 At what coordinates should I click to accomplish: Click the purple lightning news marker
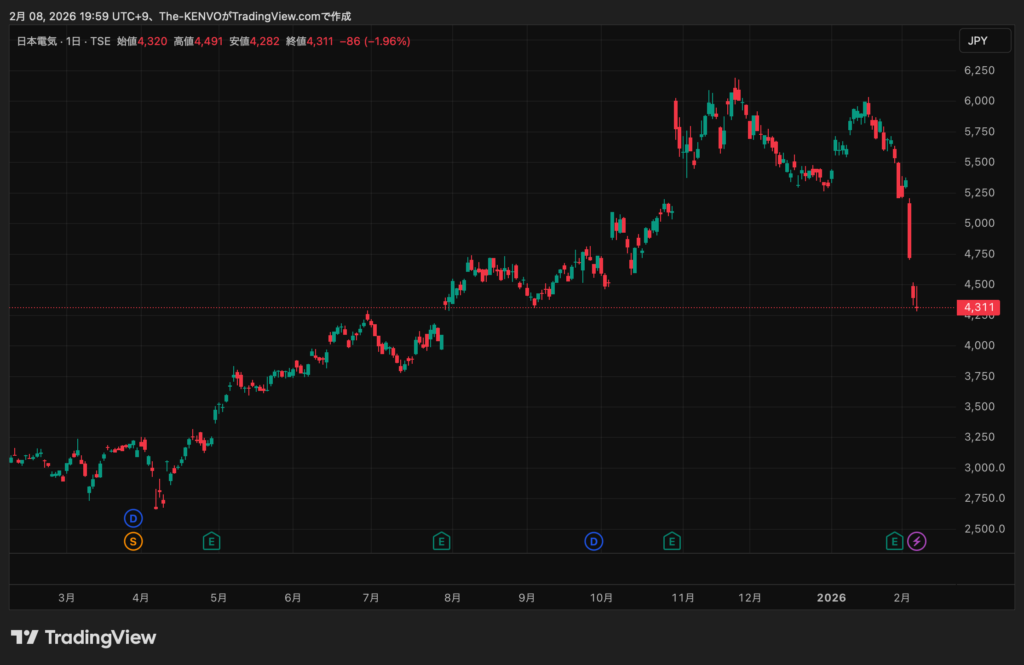tap(917, 542)
